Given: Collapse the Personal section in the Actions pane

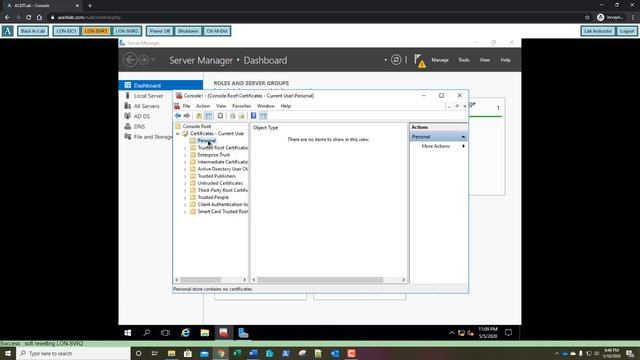Looking at the screenshot, I should pyautogui.click(x=463, y=137).
